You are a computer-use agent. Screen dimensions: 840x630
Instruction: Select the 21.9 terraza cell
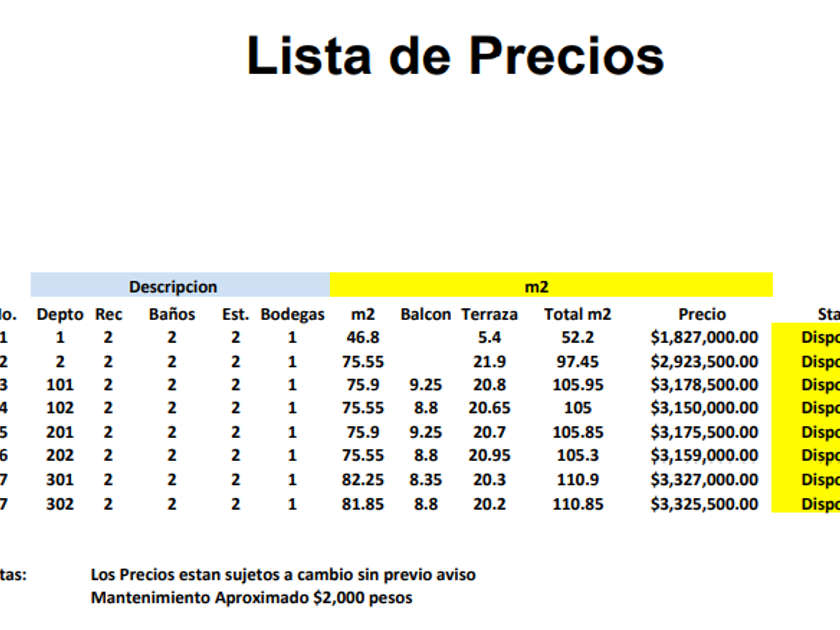click(490, 362)
